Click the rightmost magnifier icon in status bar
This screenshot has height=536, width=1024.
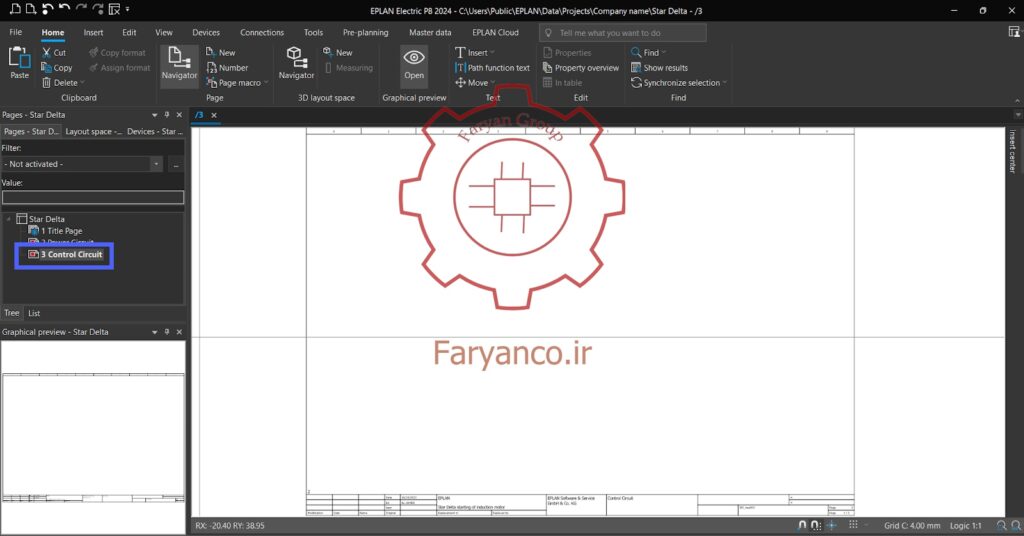pyautogui.click(x=1016, y=525)
